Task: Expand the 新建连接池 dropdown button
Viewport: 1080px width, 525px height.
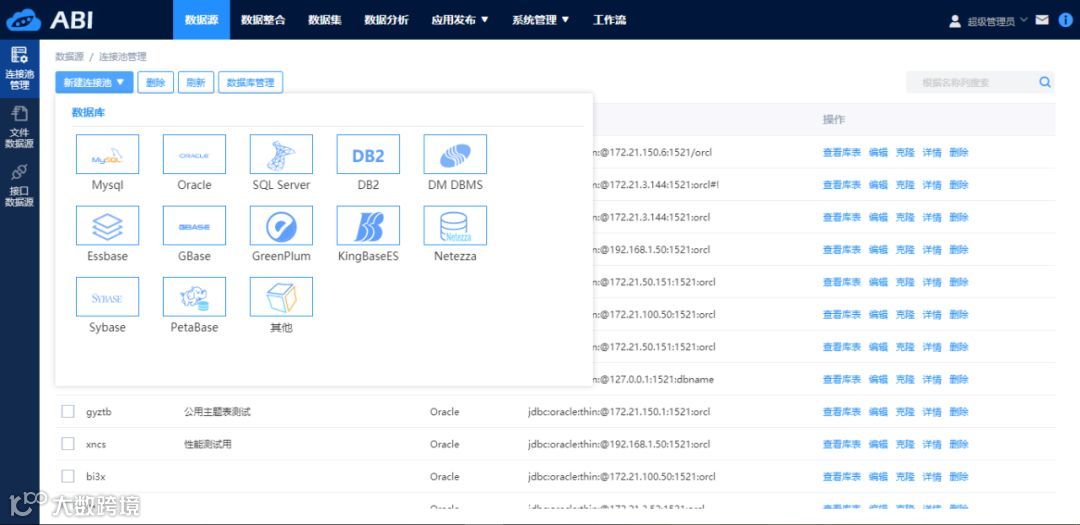Action: (x=94, y=82)
